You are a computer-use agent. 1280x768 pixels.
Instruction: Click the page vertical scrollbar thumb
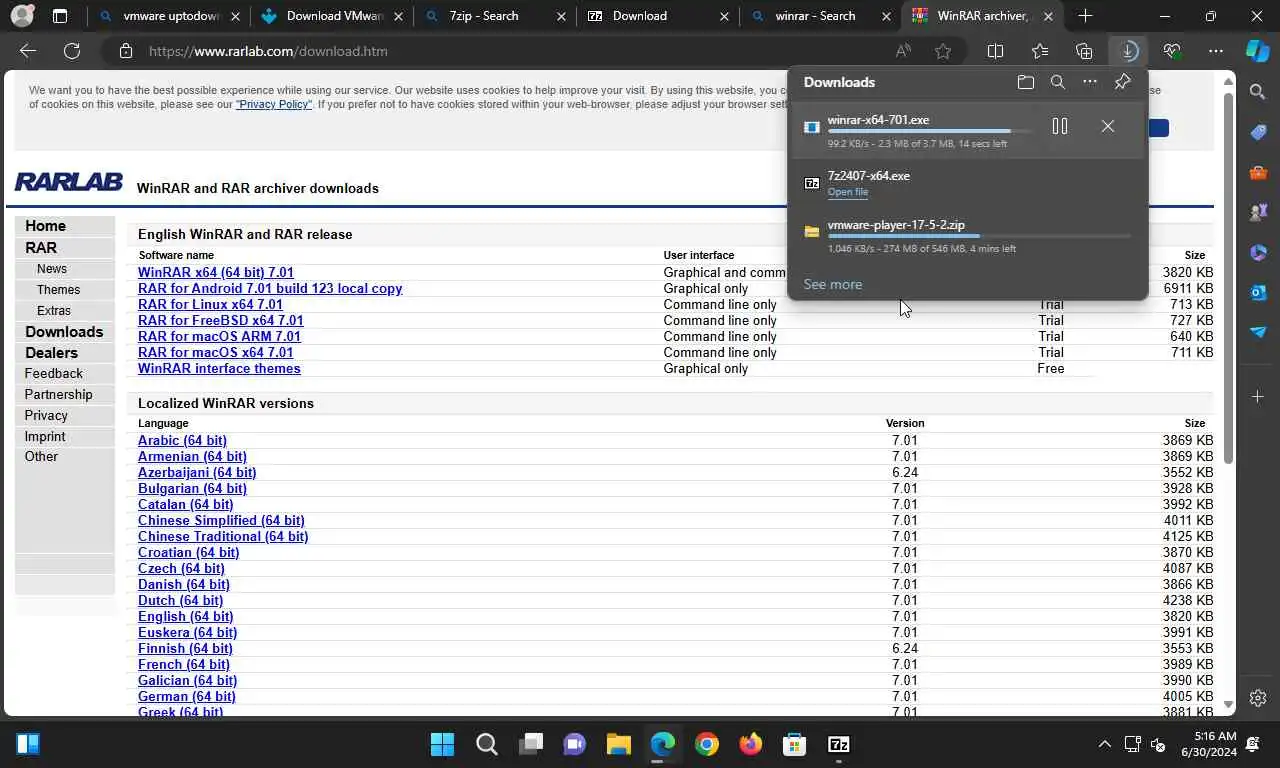click(x=1228, y=277)
